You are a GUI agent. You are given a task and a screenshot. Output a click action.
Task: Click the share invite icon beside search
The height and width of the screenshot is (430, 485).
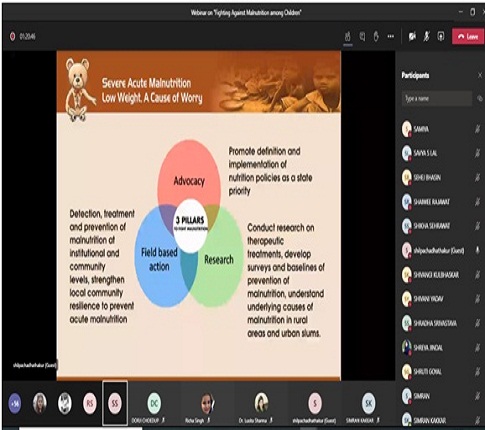pos(479,98)
